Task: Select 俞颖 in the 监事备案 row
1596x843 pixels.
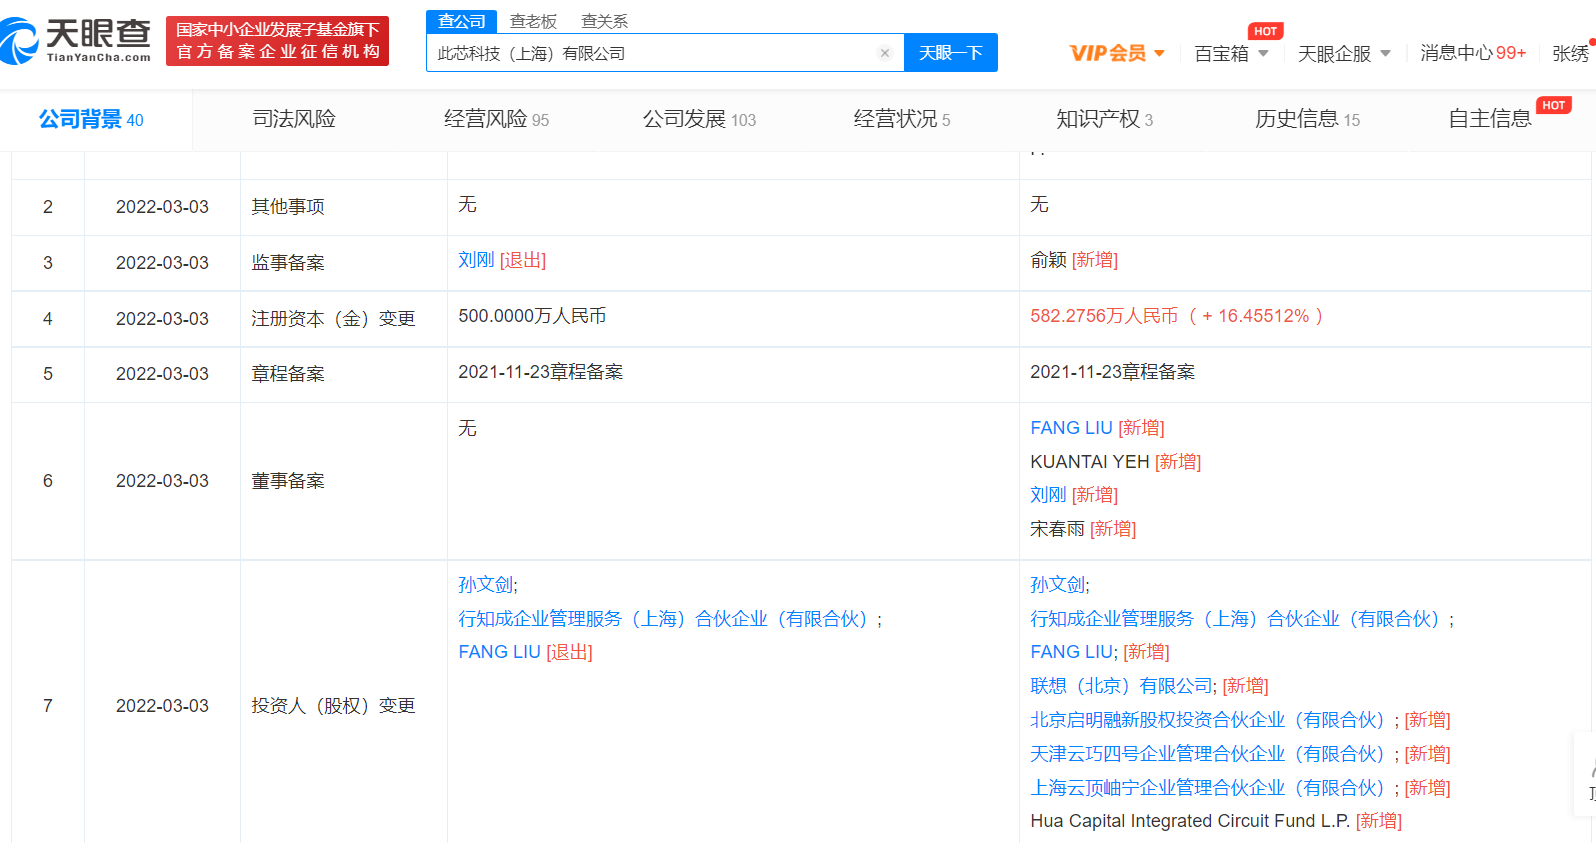Action: pos(1048,260)
